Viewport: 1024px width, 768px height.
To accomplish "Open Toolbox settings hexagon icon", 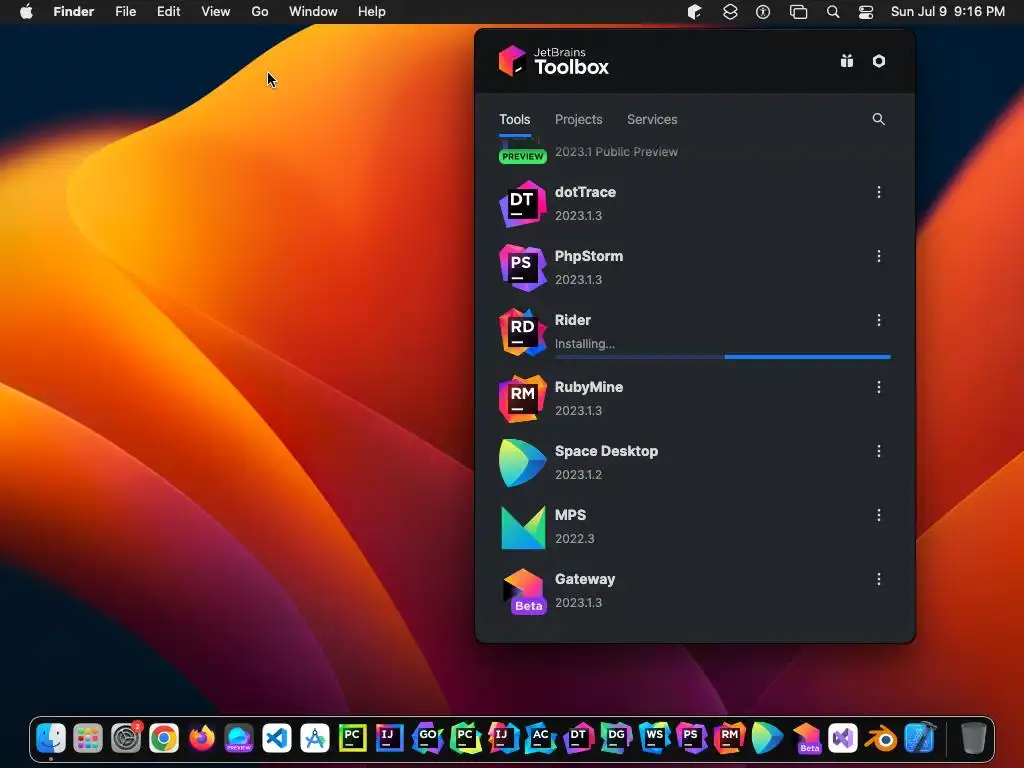I will pyautogui.click(x=879, y=61).
